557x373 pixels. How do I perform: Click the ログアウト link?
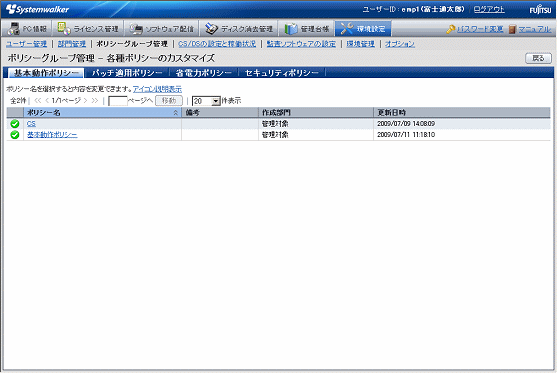[489, 9]
